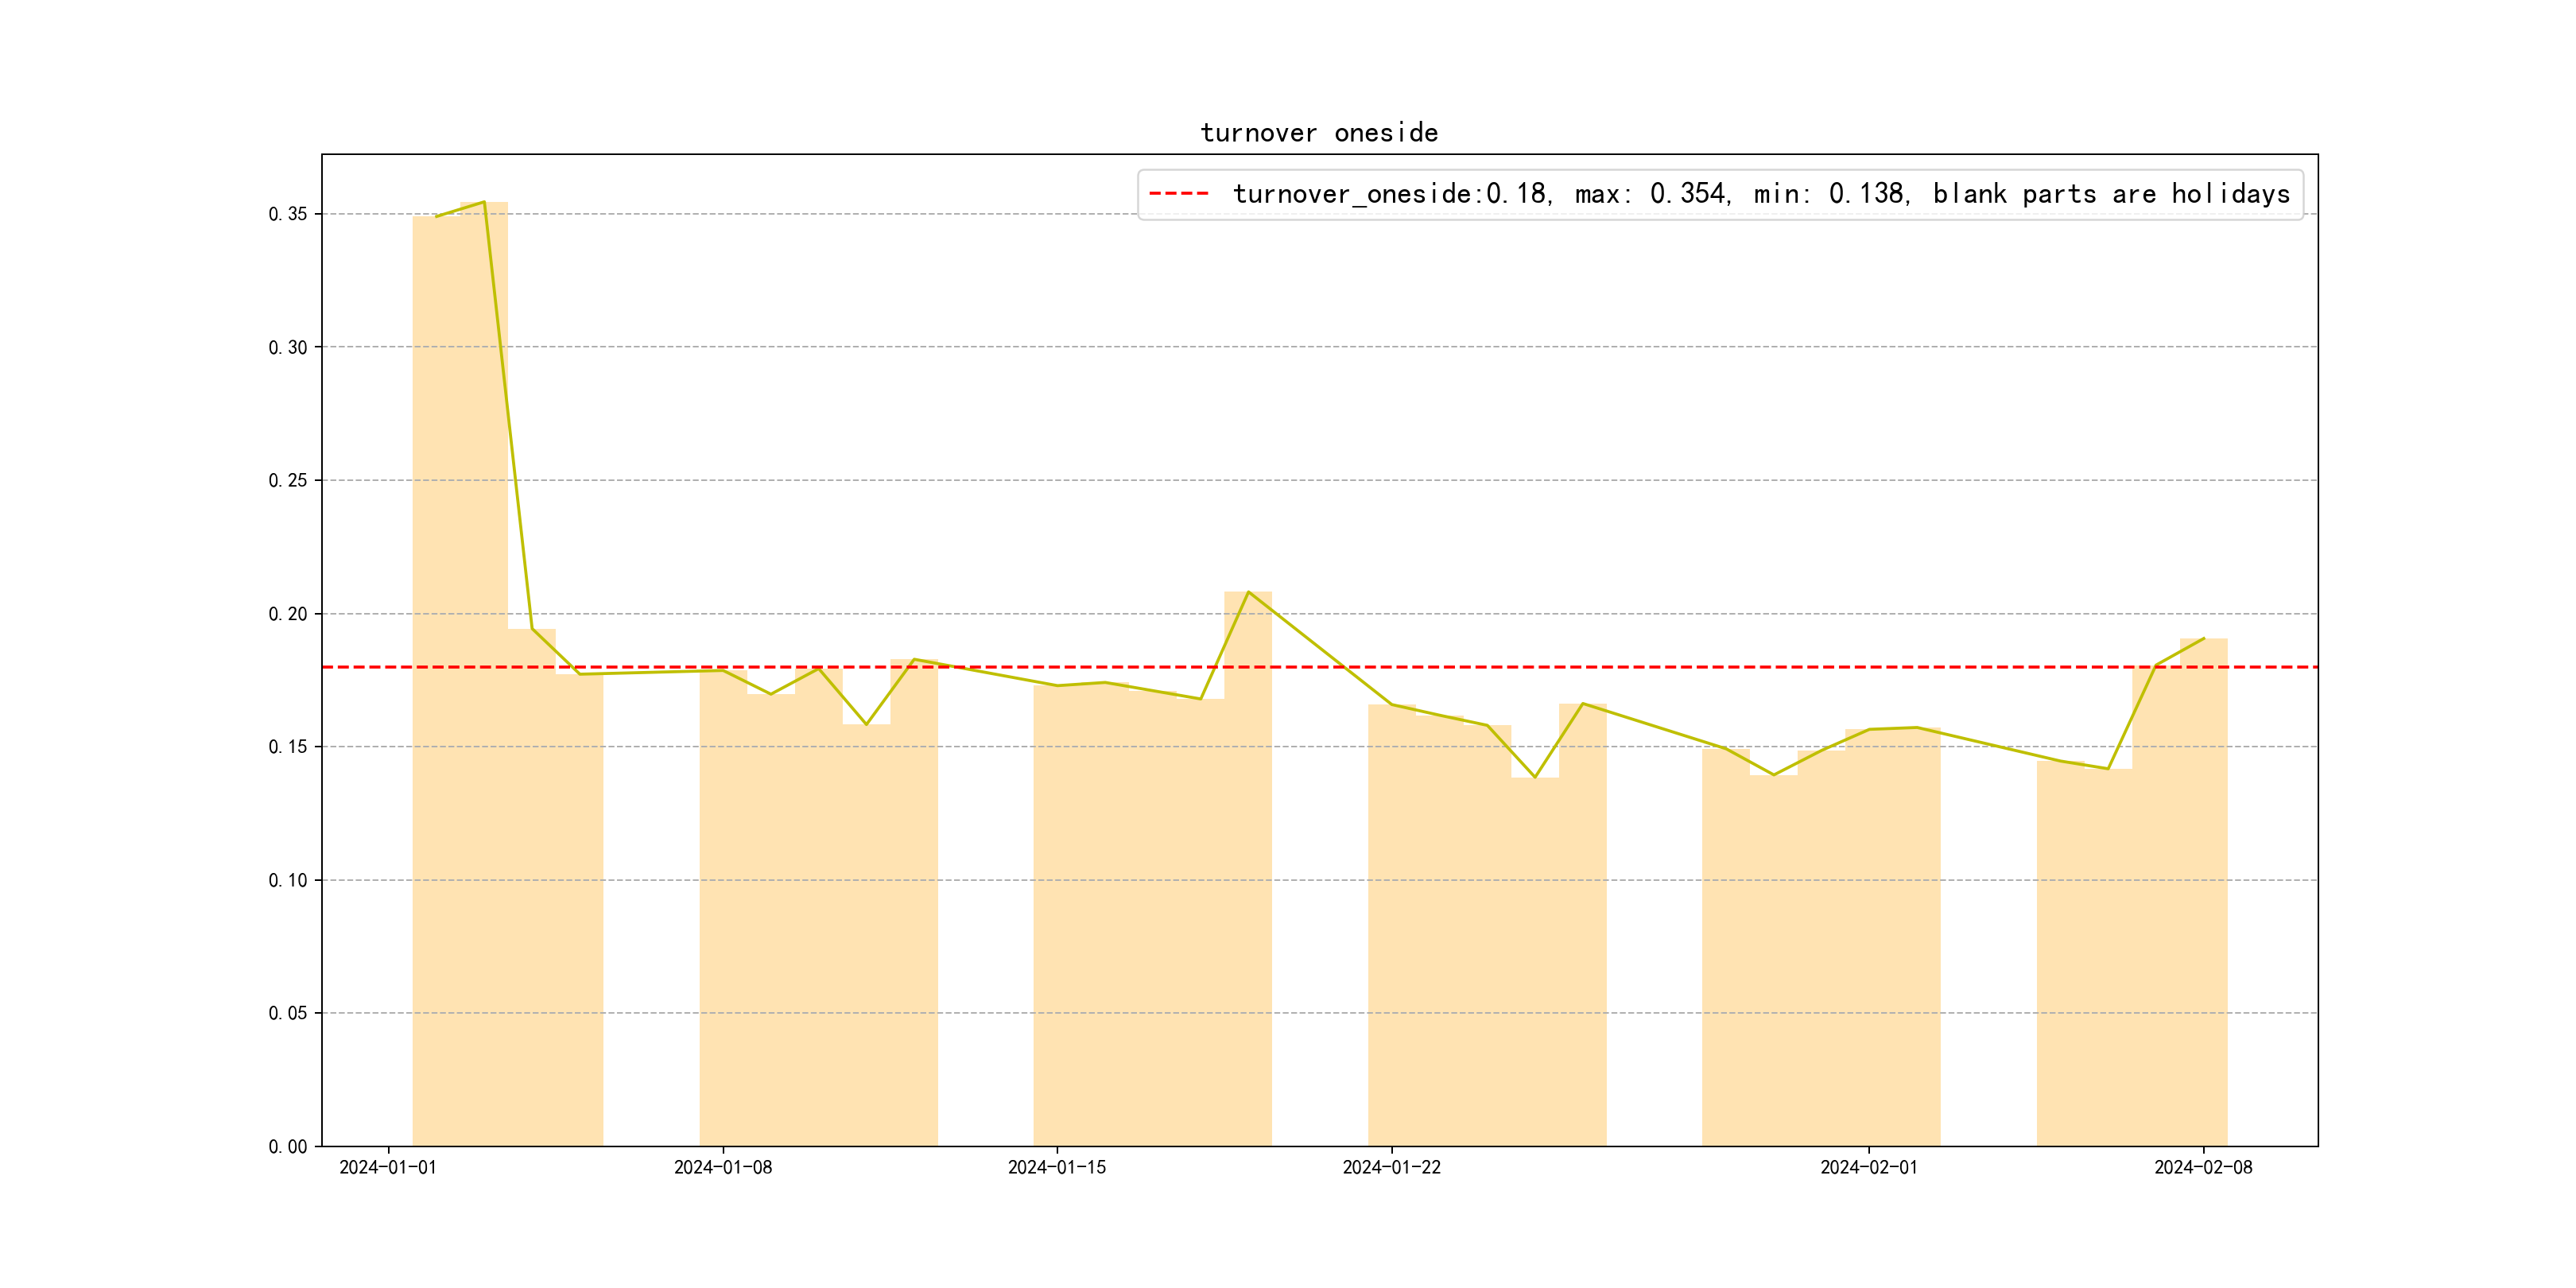This screenshot has height=1288, width=2576.
Task: Click the 0.35 y-axis tick label
Action: pos(287,214)
